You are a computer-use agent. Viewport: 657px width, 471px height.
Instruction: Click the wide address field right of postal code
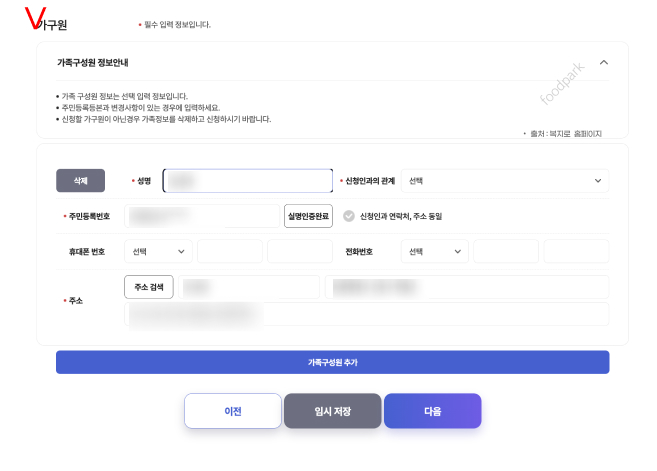coord(467,287)
